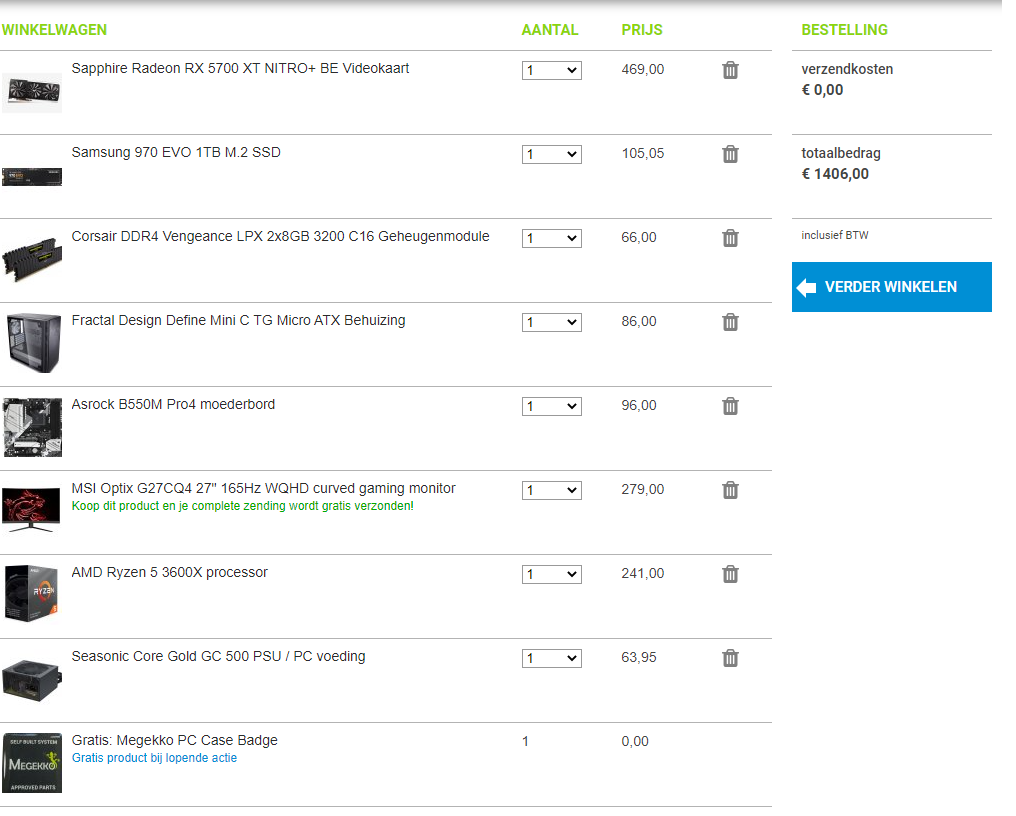Open quantity dropdown for MSI Optix monitor

551,490
